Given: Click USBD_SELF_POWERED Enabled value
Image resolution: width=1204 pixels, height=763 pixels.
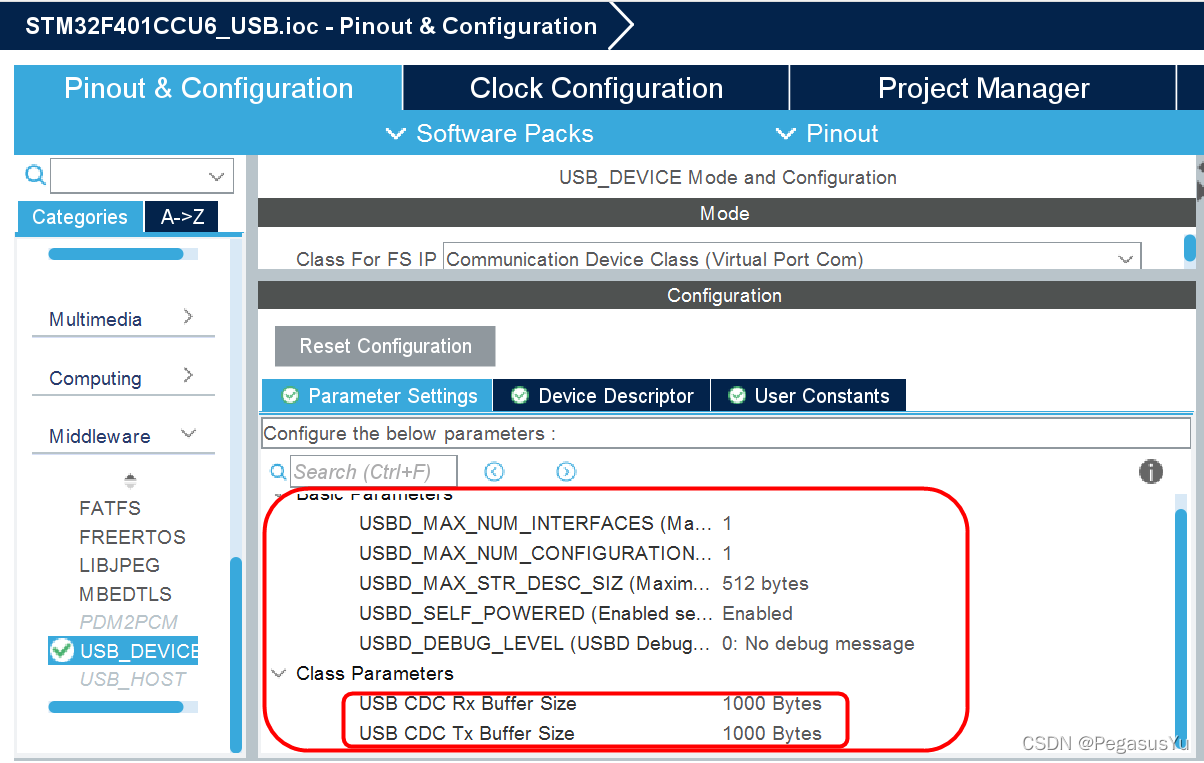Looking at the screenshot, I should coord(757,613).
